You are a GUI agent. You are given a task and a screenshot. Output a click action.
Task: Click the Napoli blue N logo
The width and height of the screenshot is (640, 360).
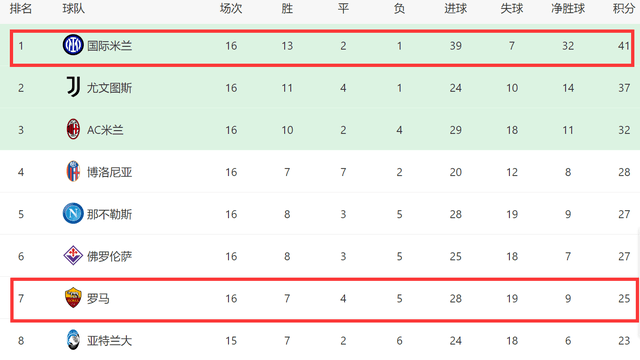73,213
